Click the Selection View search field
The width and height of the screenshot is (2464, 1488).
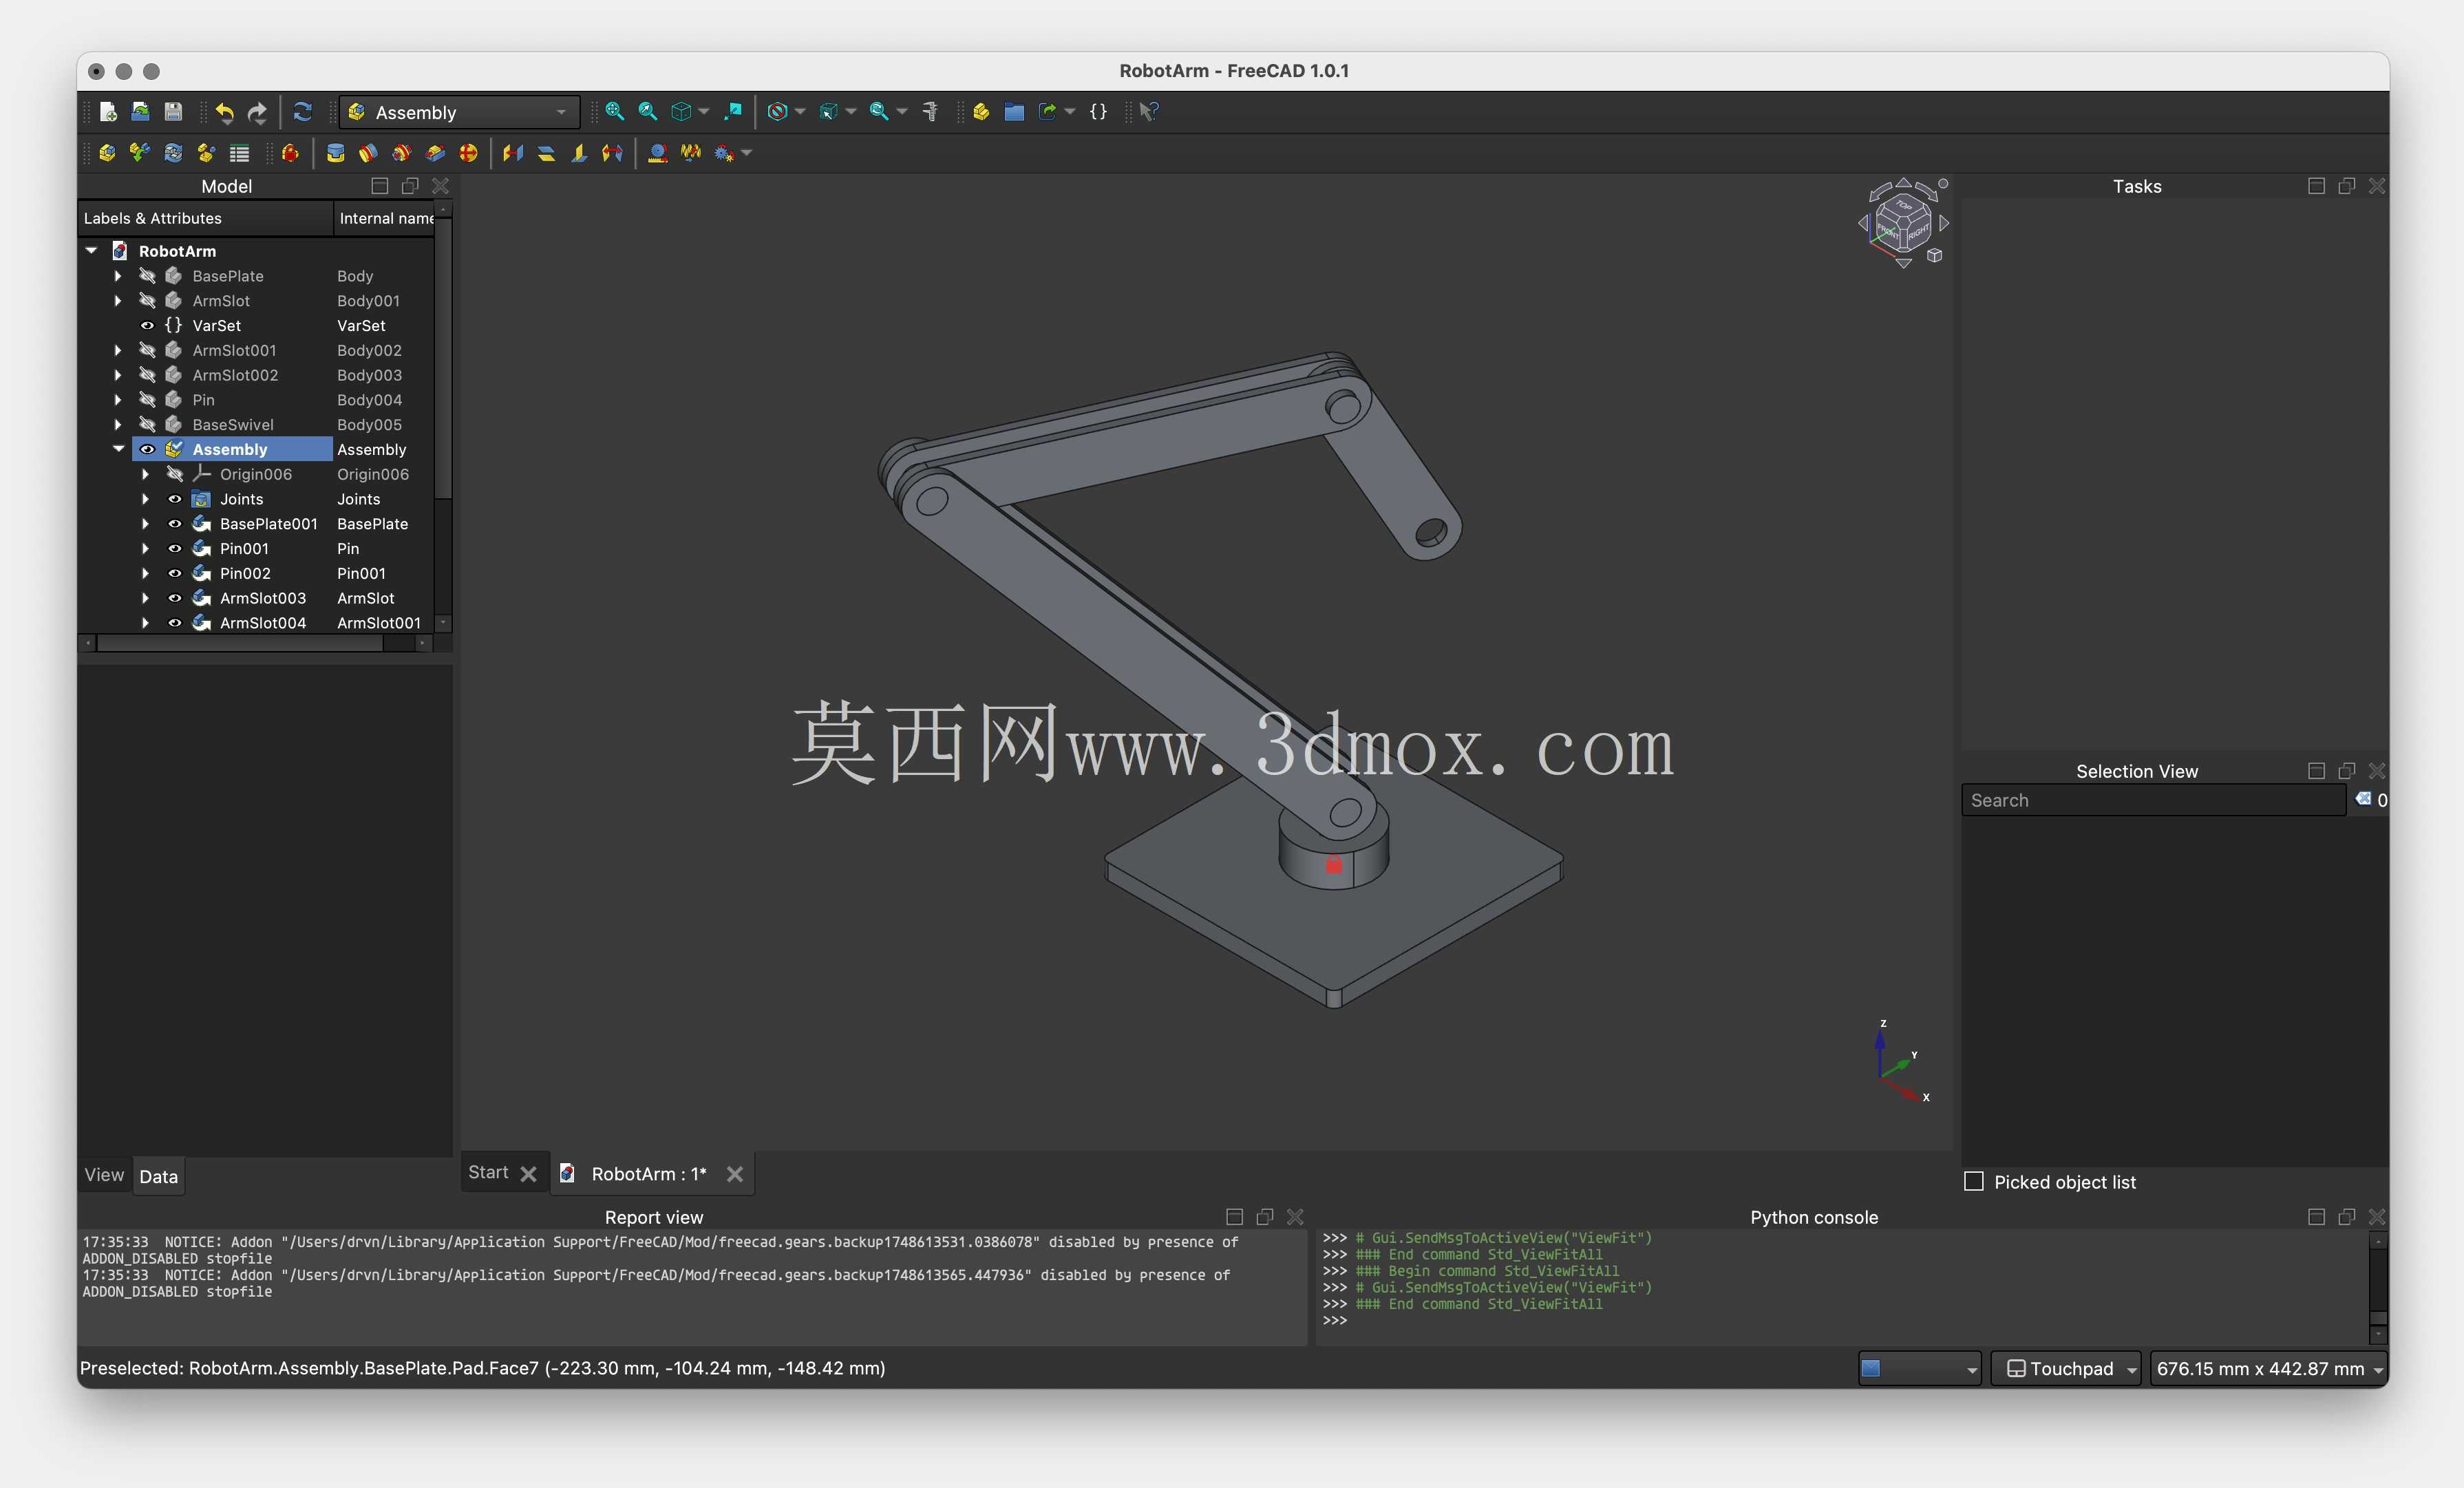pos(2153,800)
